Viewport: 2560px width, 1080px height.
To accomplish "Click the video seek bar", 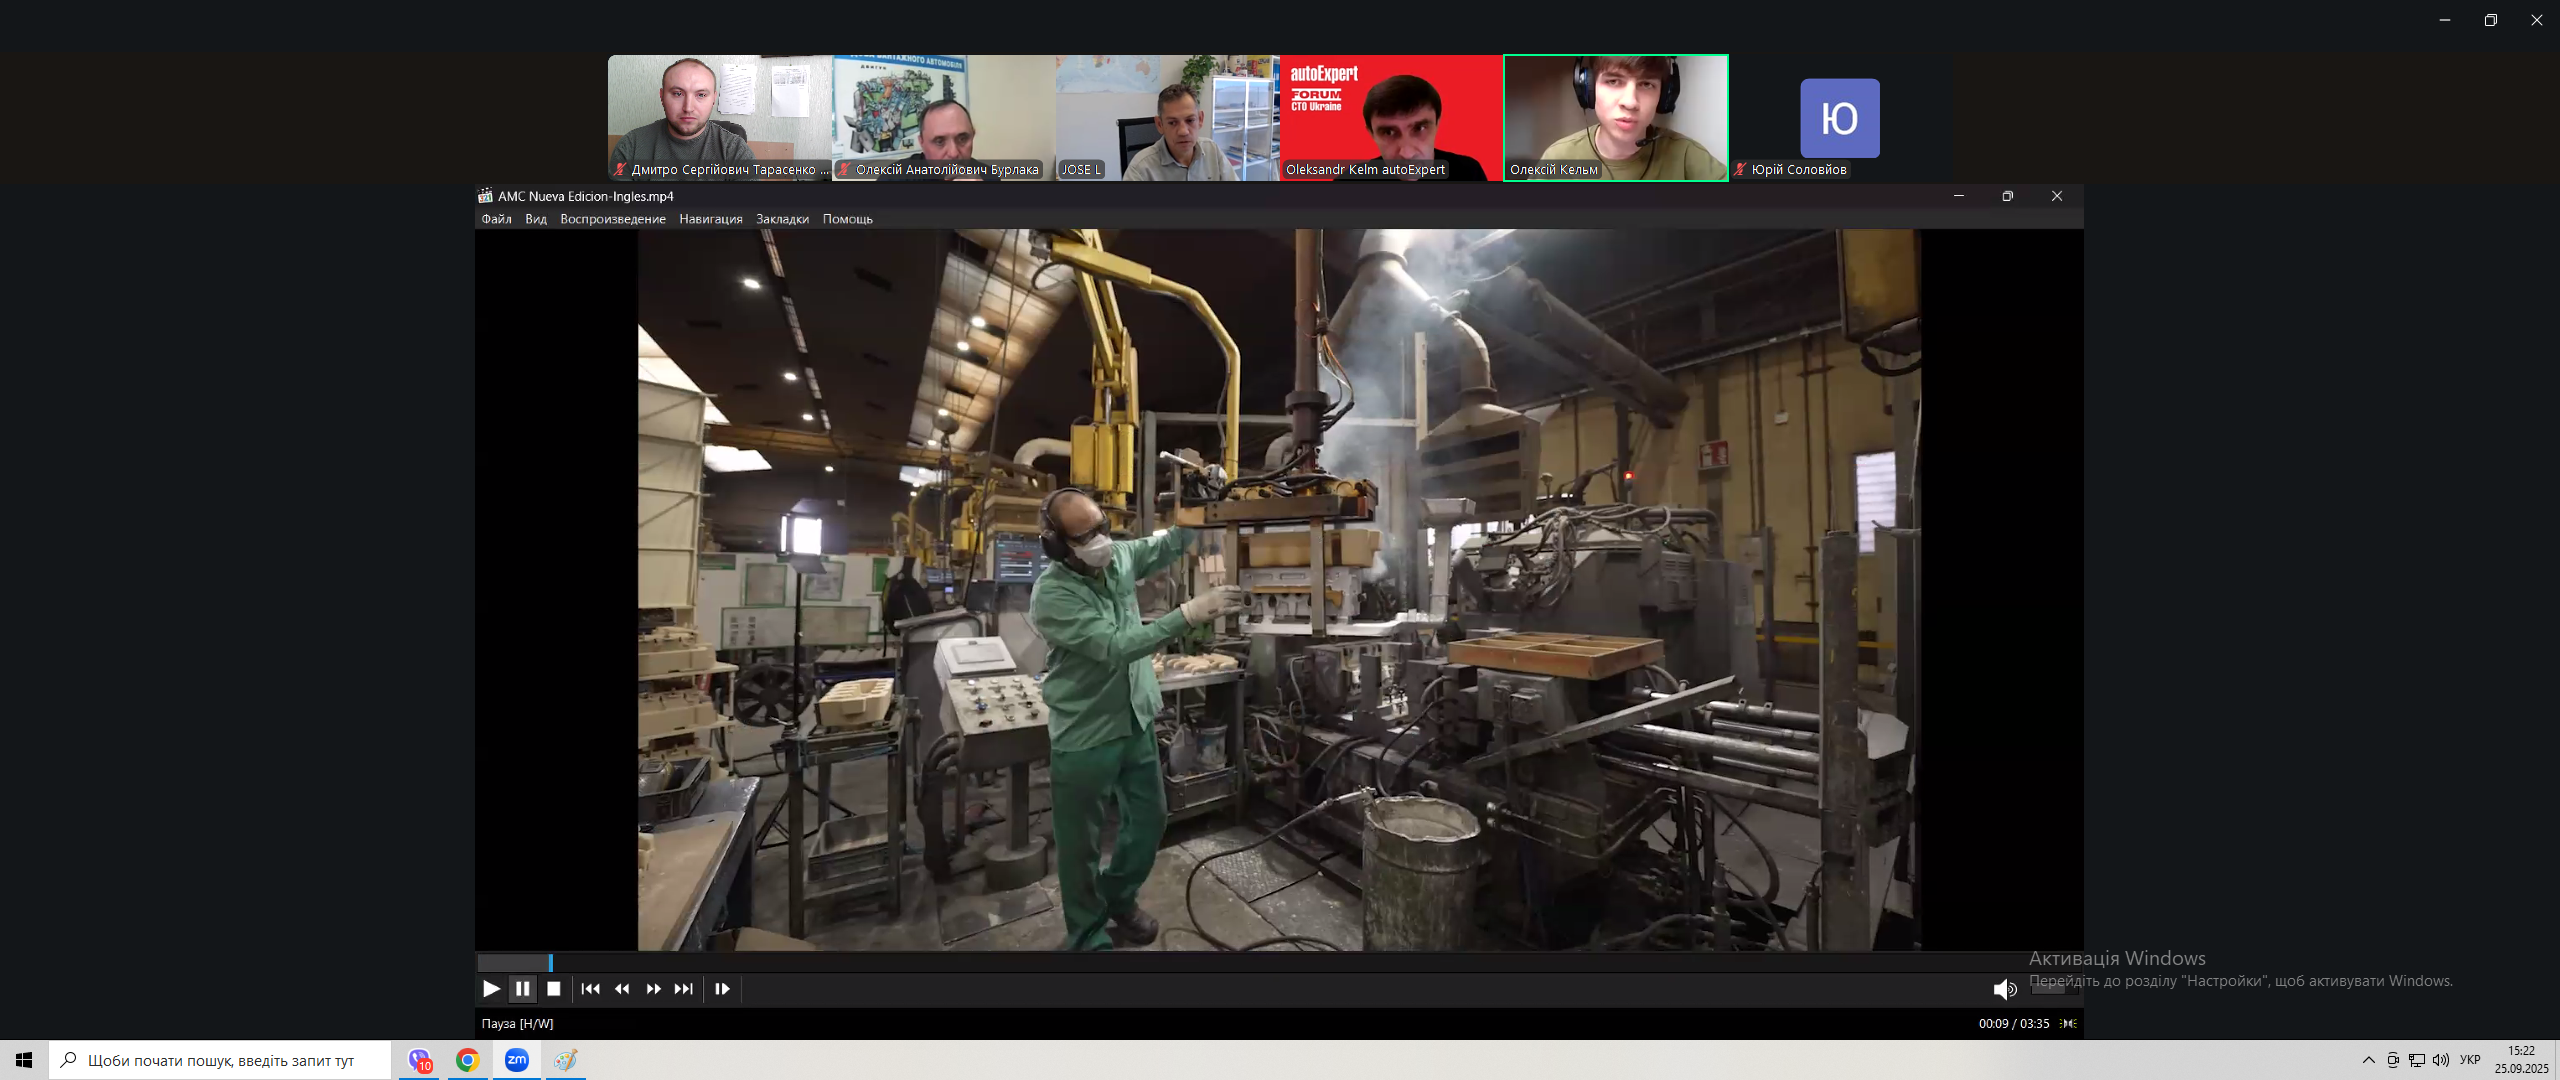I will click(x=1200, y=962).
